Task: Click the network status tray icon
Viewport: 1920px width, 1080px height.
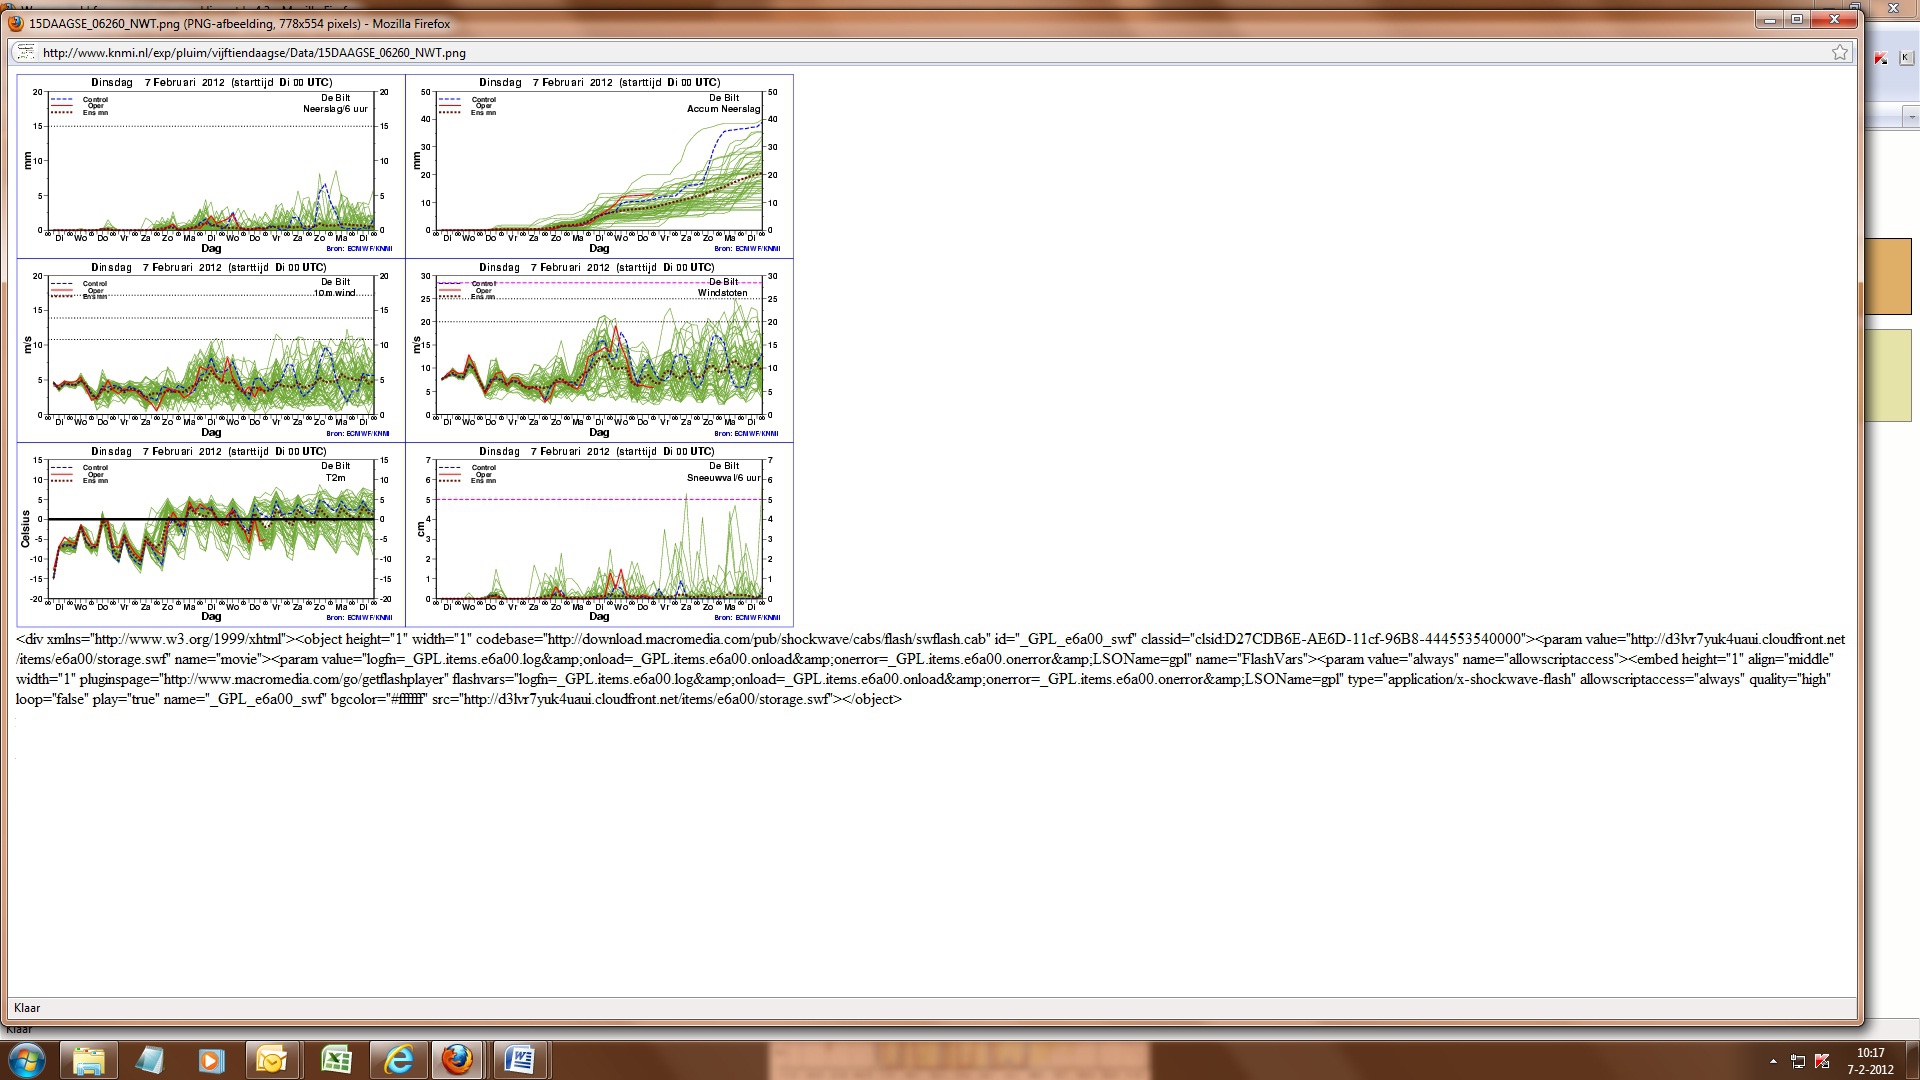Action: click(1798, 1061)
